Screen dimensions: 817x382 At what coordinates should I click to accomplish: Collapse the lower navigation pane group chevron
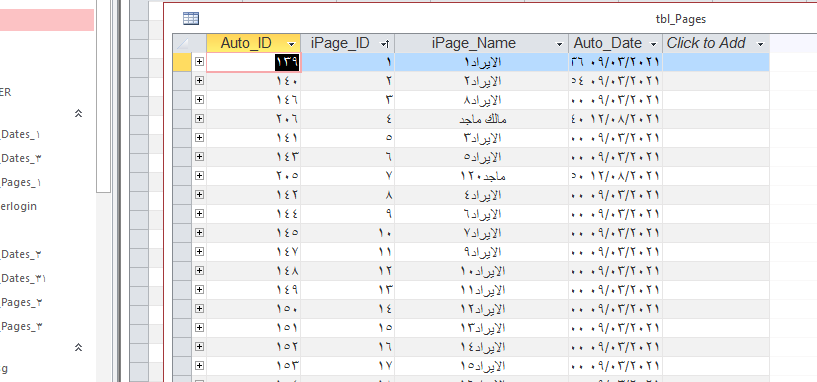79,347
